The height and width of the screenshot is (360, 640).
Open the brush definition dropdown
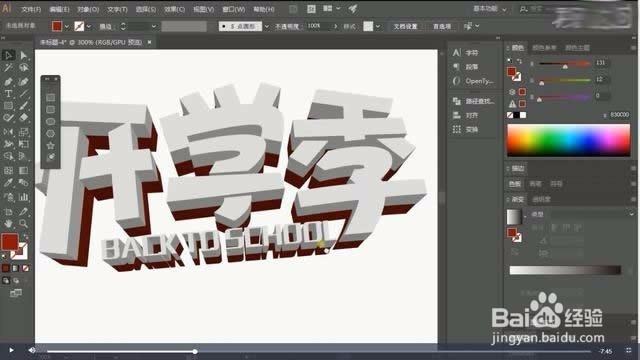[267, 27]
